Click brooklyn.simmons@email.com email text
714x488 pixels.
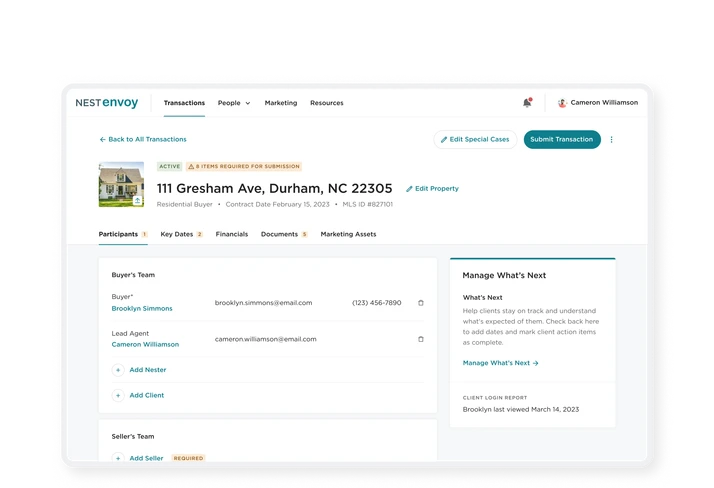point(264,303)
